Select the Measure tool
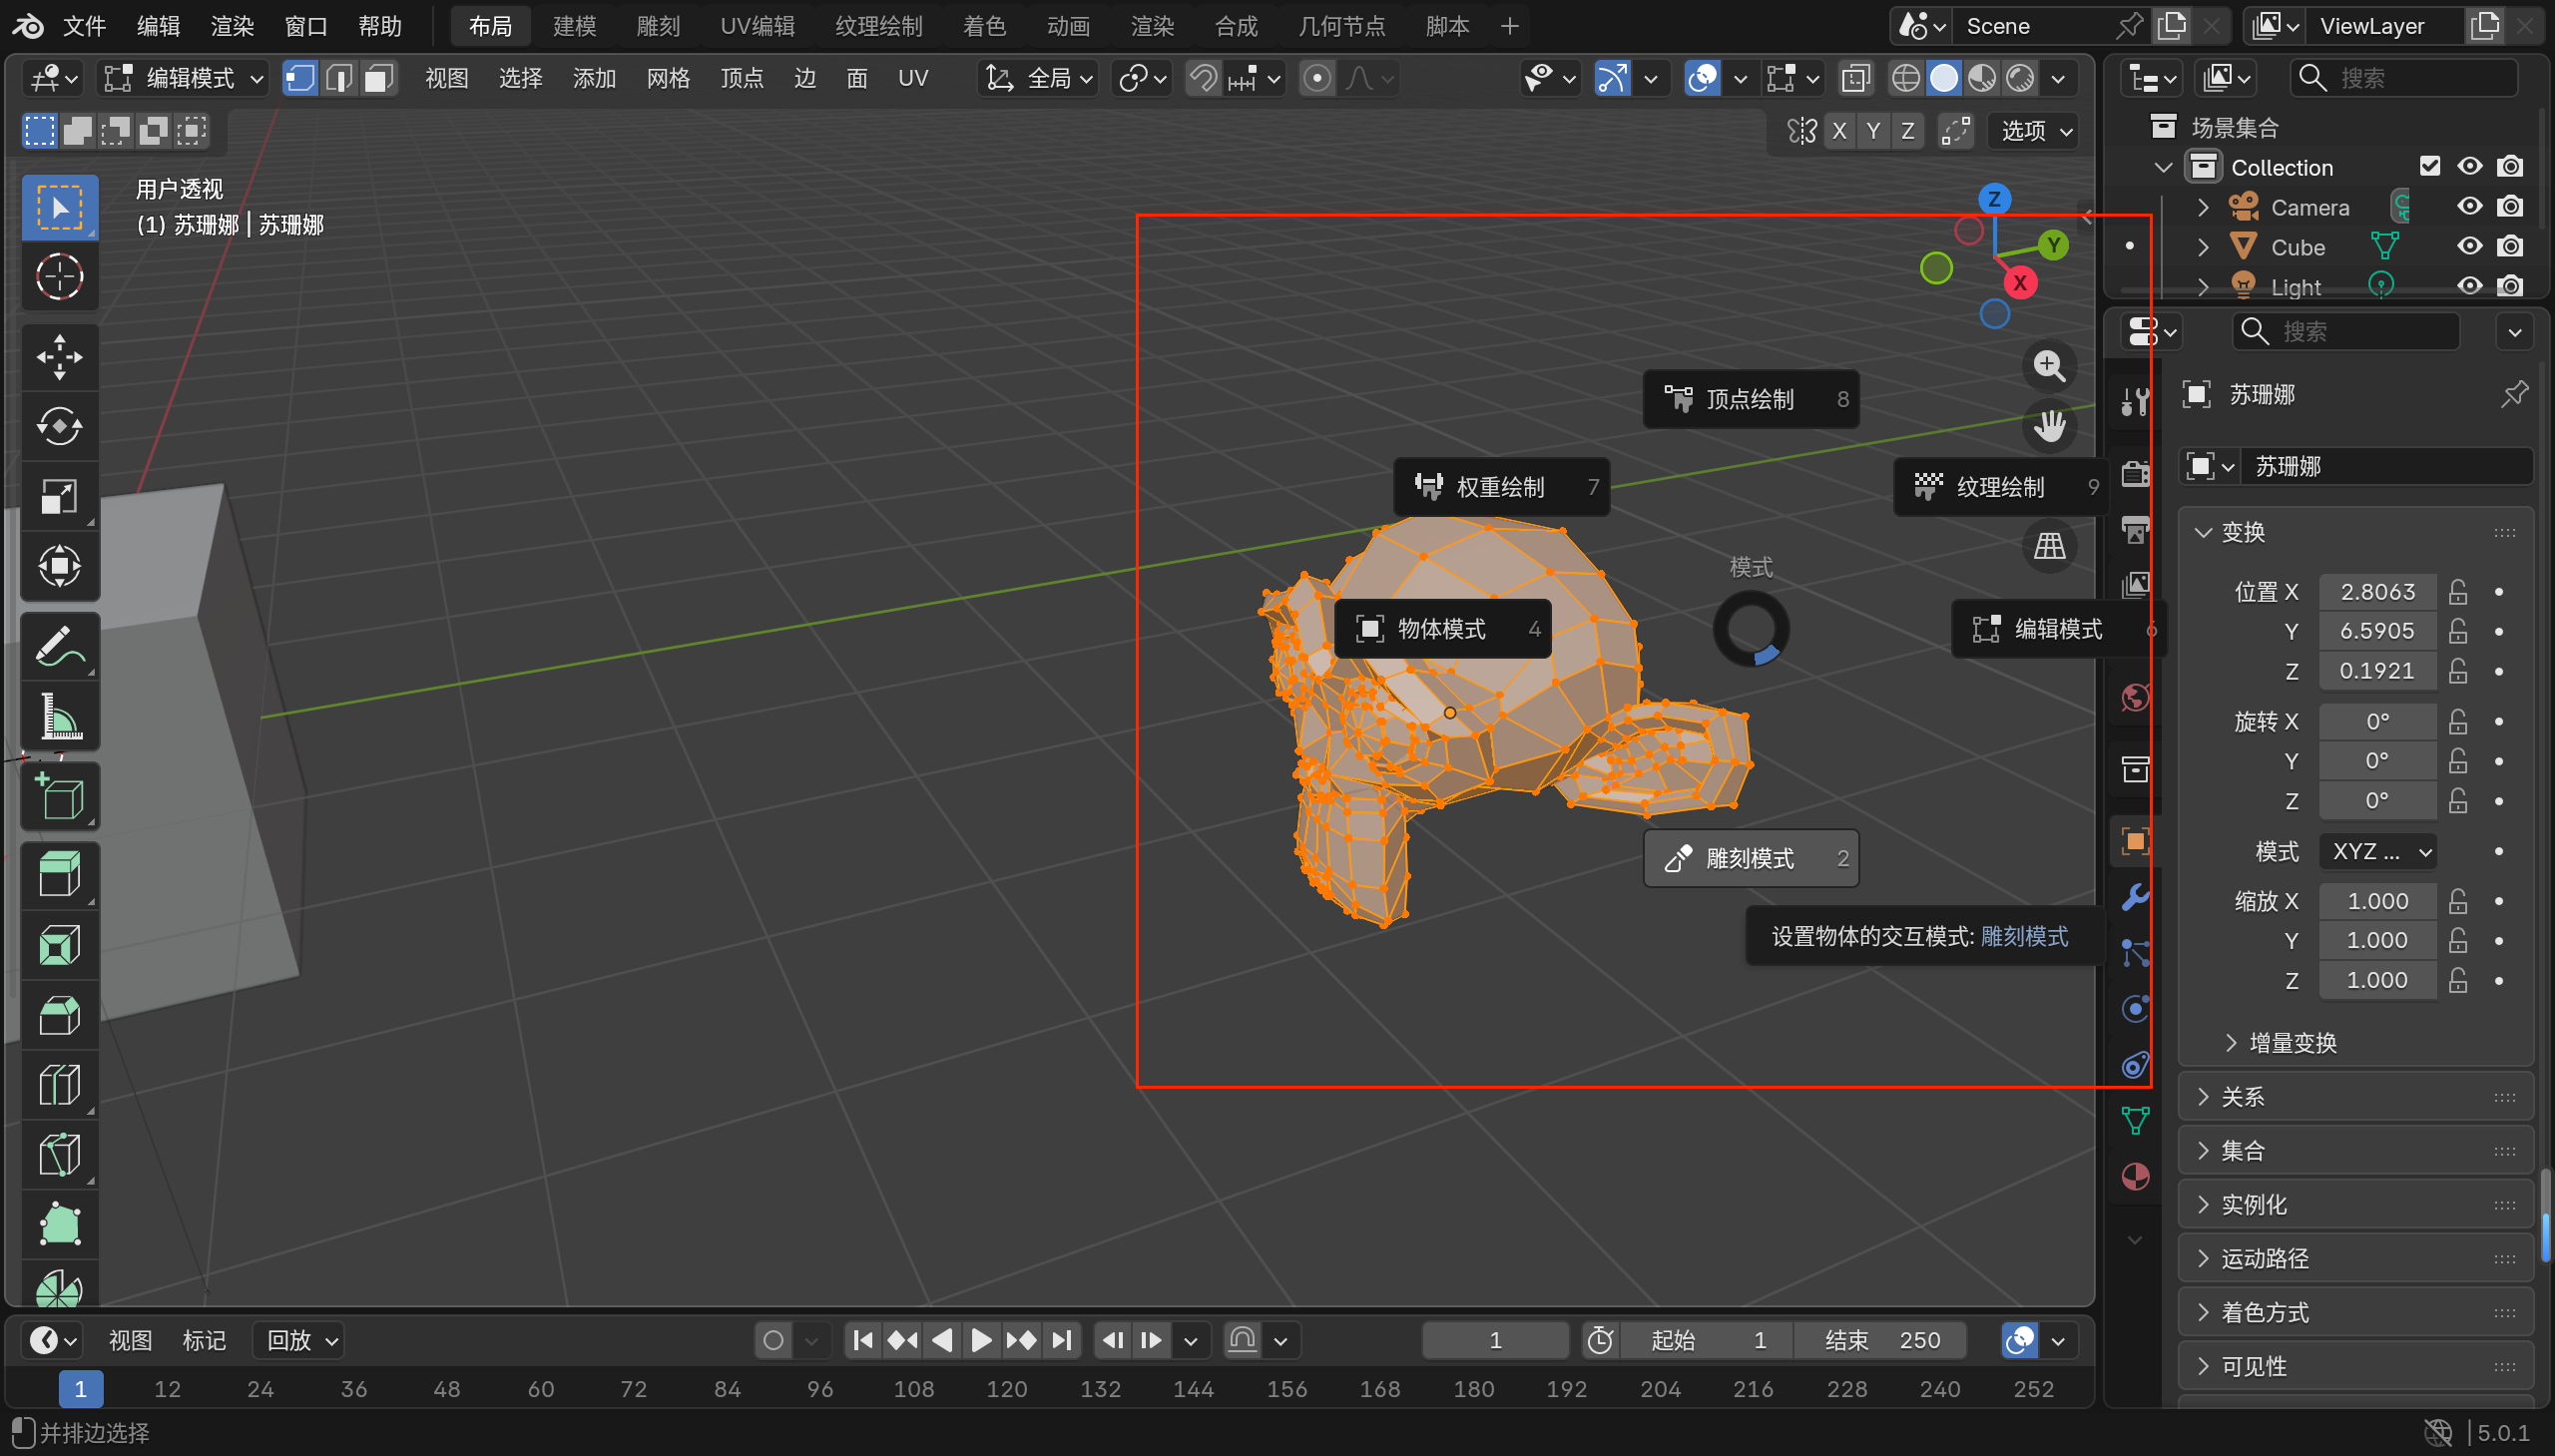Image resolution: width=2555 pixels, height=1456 pixels. pyautogui.click(x=59, y=717)
